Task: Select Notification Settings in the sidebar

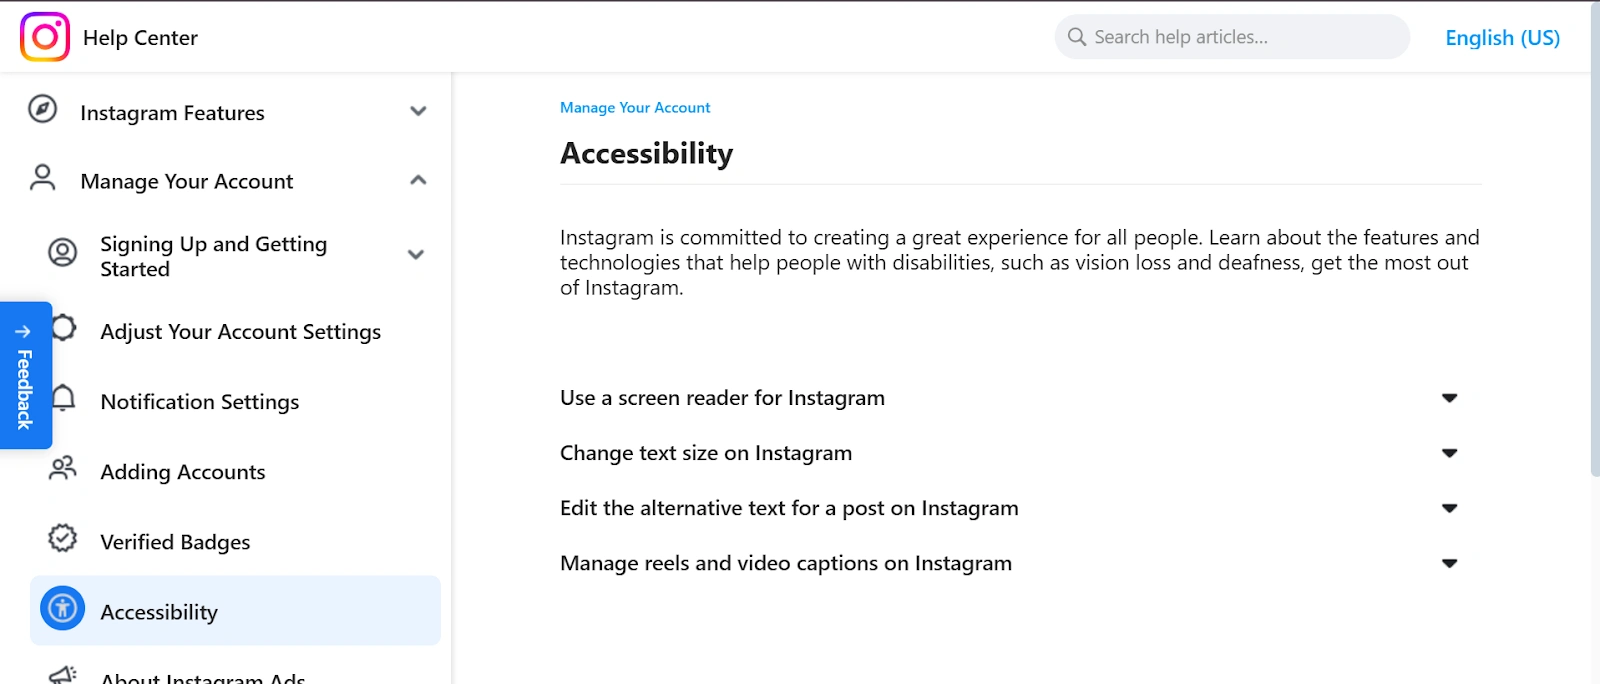Action: coord(200,402)
